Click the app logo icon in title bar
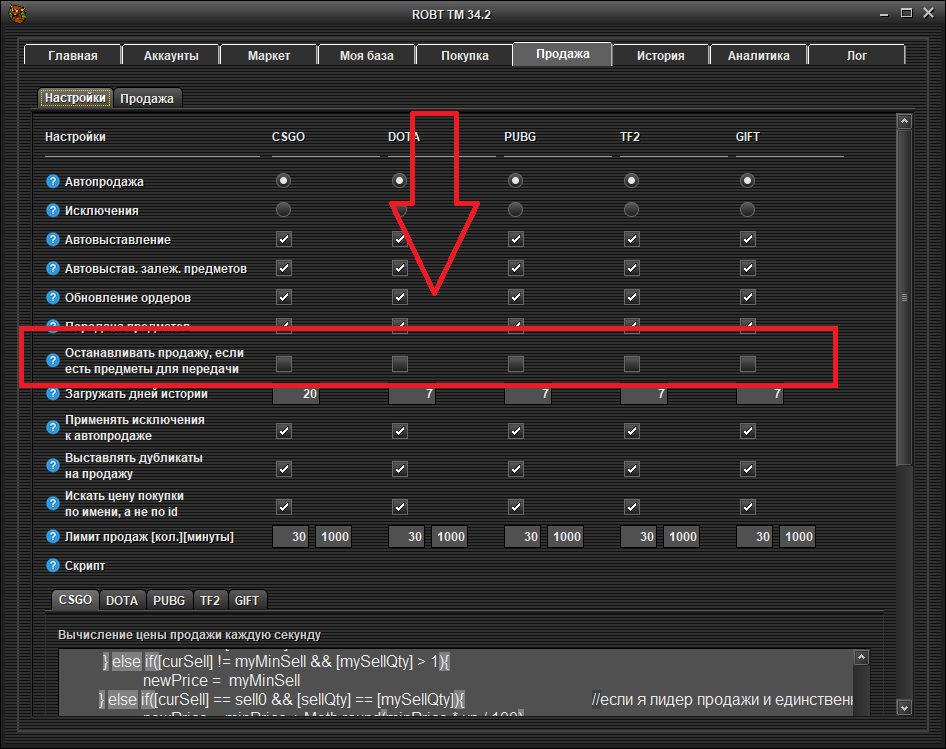 (17, 14)
